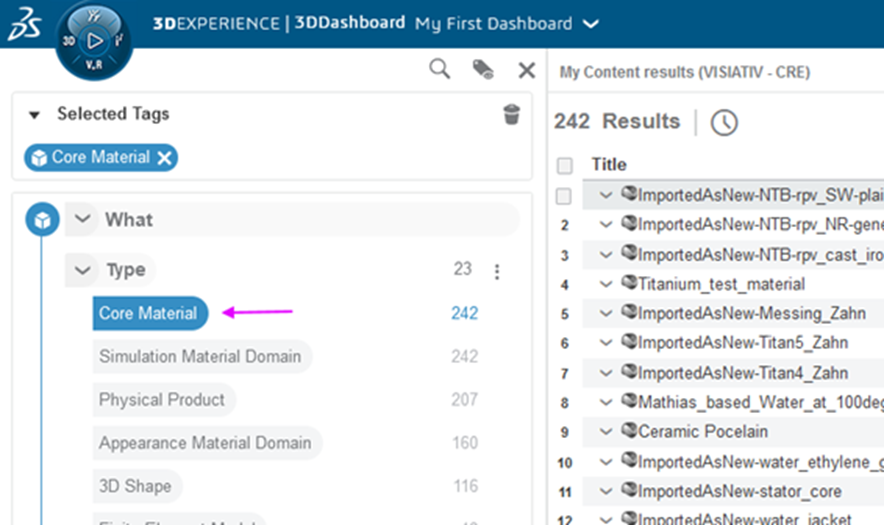
Task: Clear selected tags with trash icon
Action: (x=511, y=114)
